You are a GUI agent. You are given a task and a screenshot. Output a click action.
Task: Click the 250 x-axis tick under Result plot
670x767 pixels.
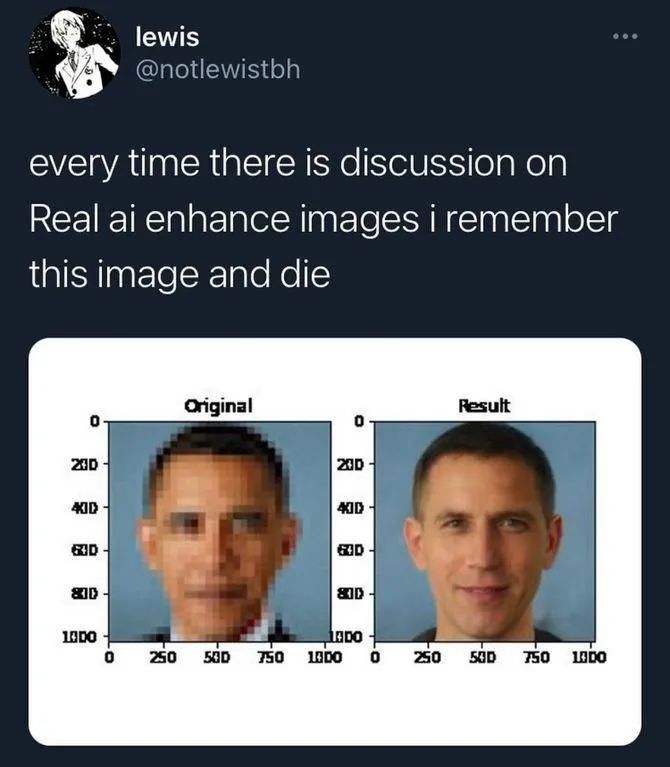(x=427, y=657)
